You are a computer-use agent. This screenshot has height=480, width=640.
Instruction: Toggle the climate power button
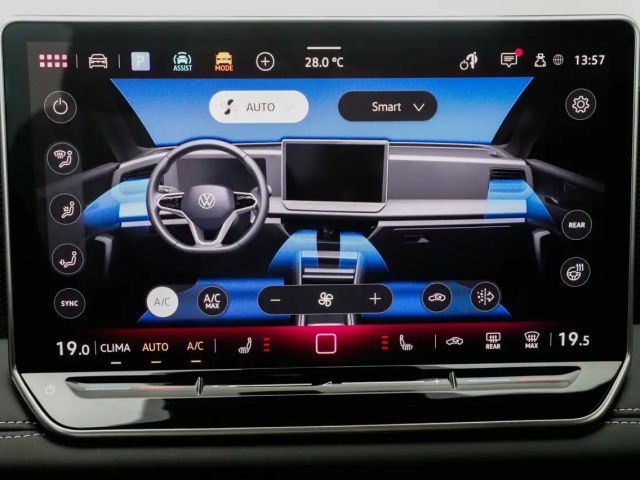coord(61,107)
